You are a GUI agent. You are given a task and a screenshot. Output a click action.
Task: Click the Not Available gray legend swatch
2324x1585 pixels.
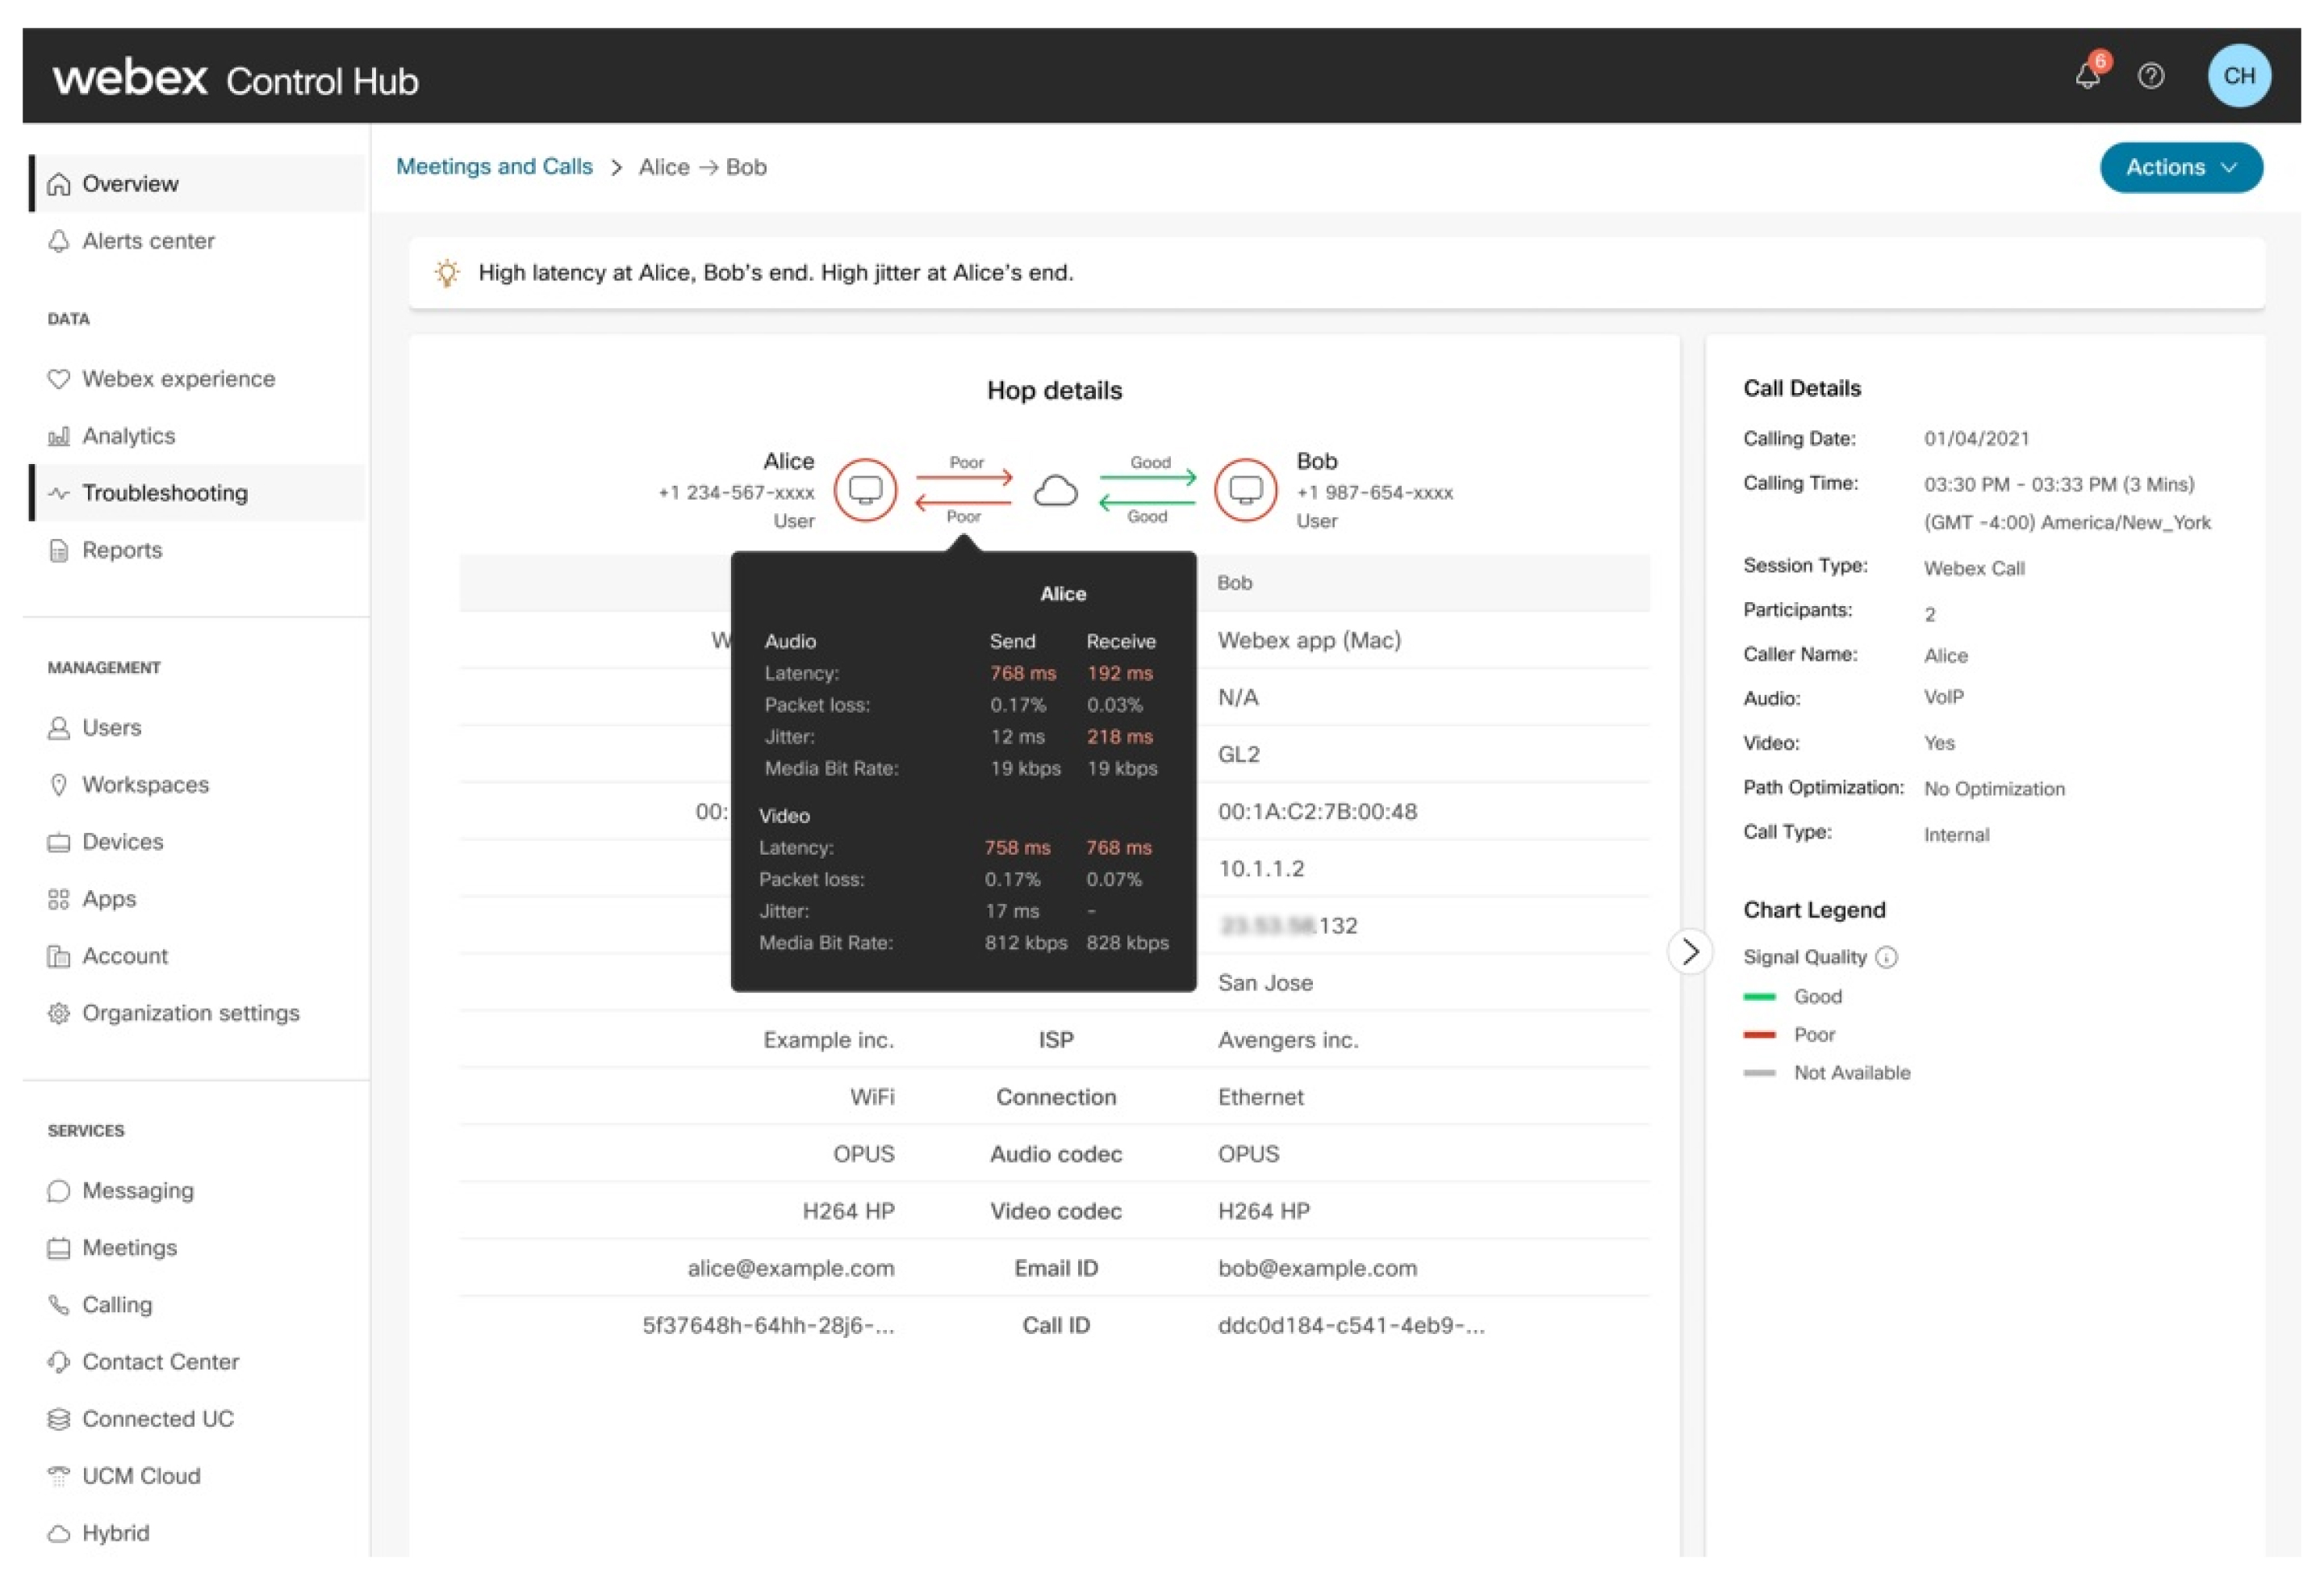[x=1759, y=1073]
